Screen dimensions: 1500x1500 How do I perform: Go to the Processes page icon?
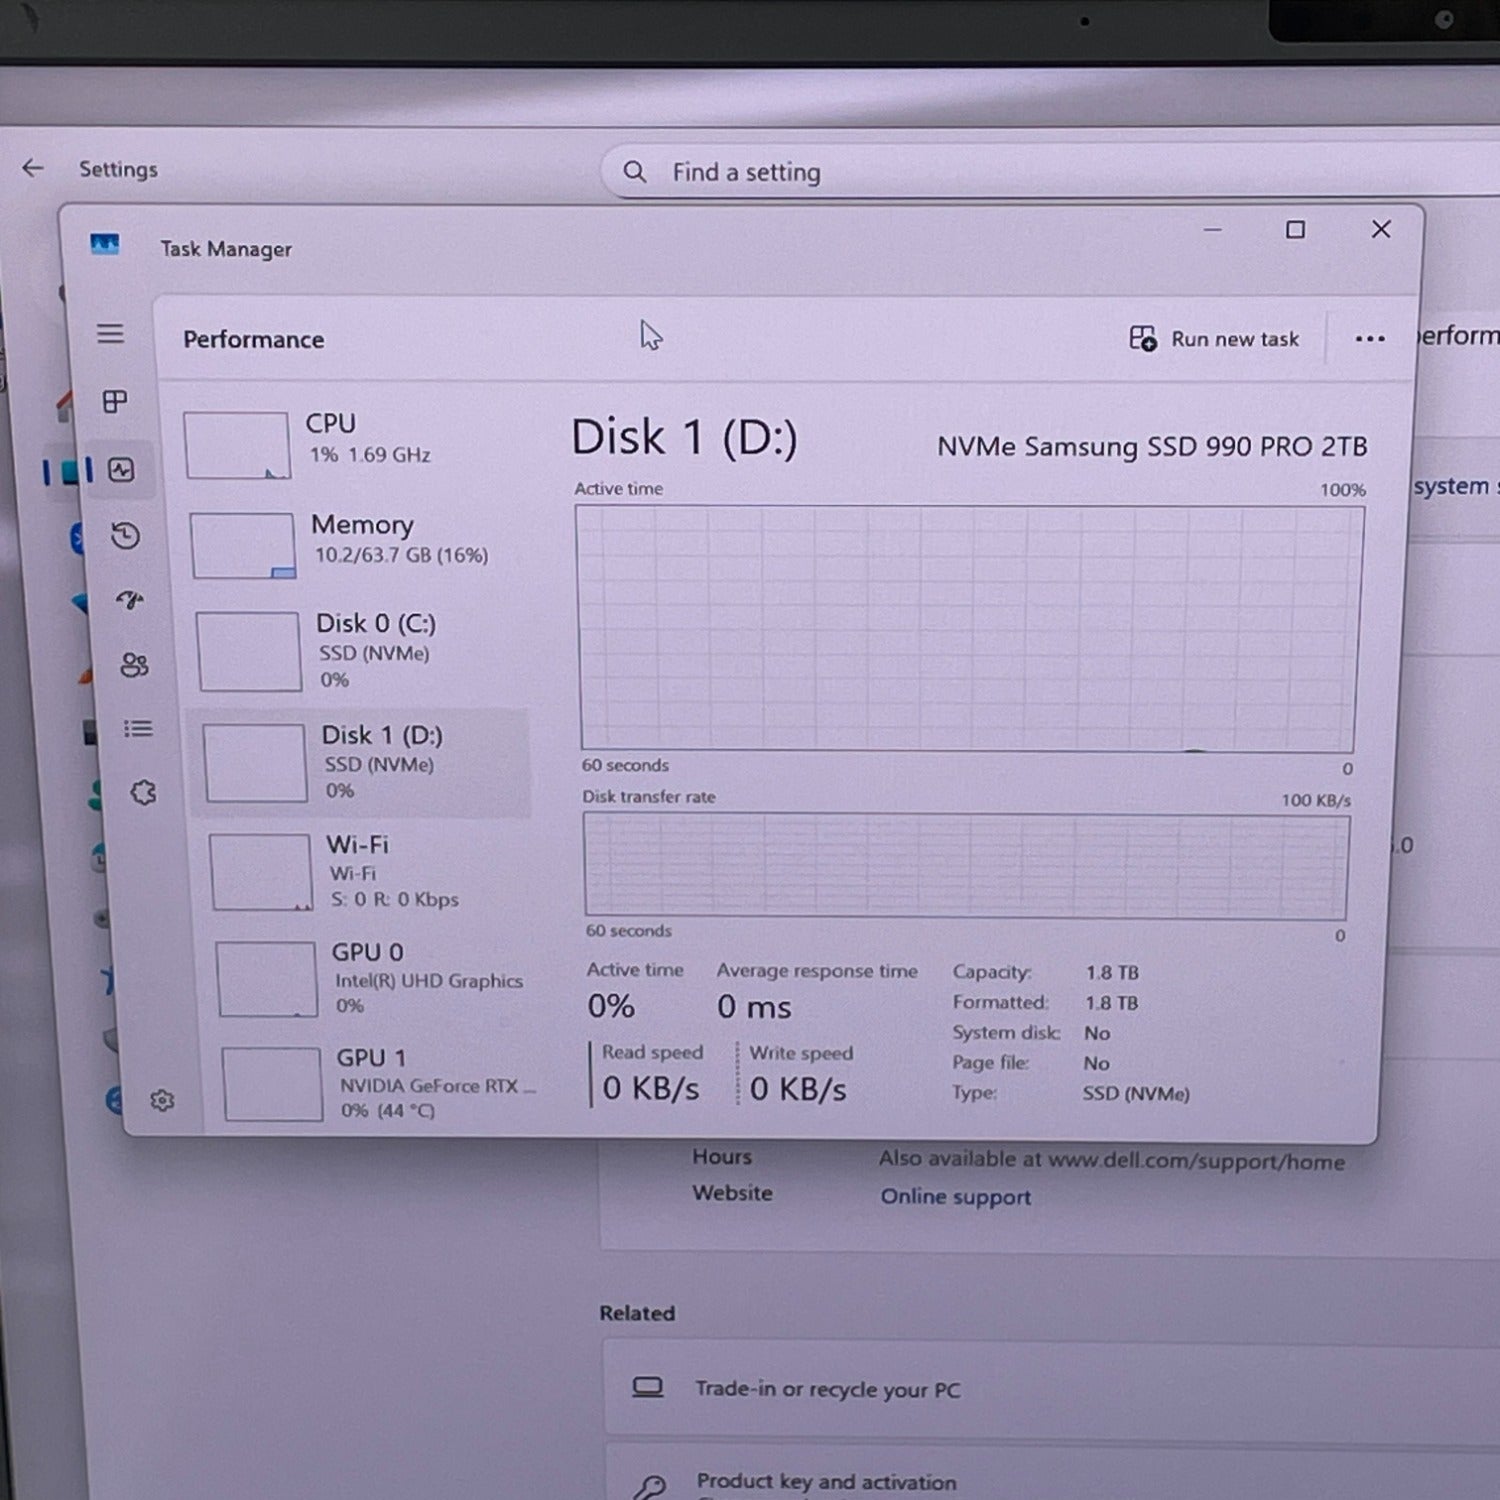tap(115, 402)
